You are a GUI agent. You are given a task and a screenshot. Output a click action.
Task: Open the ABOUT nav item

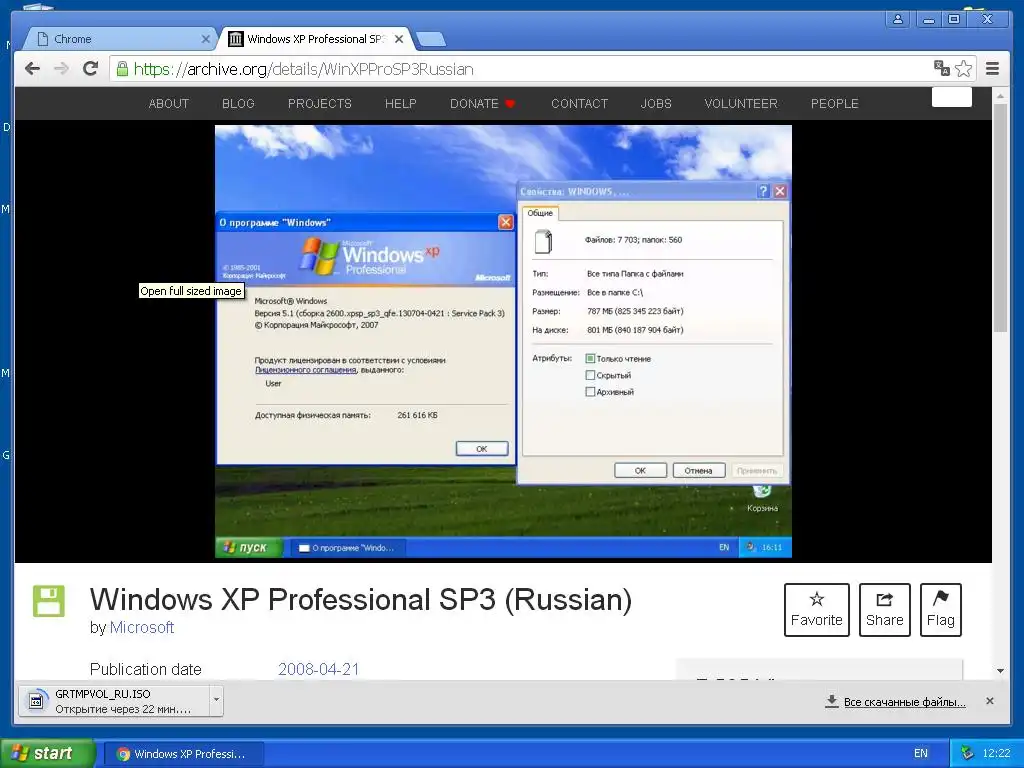(168, 104)
